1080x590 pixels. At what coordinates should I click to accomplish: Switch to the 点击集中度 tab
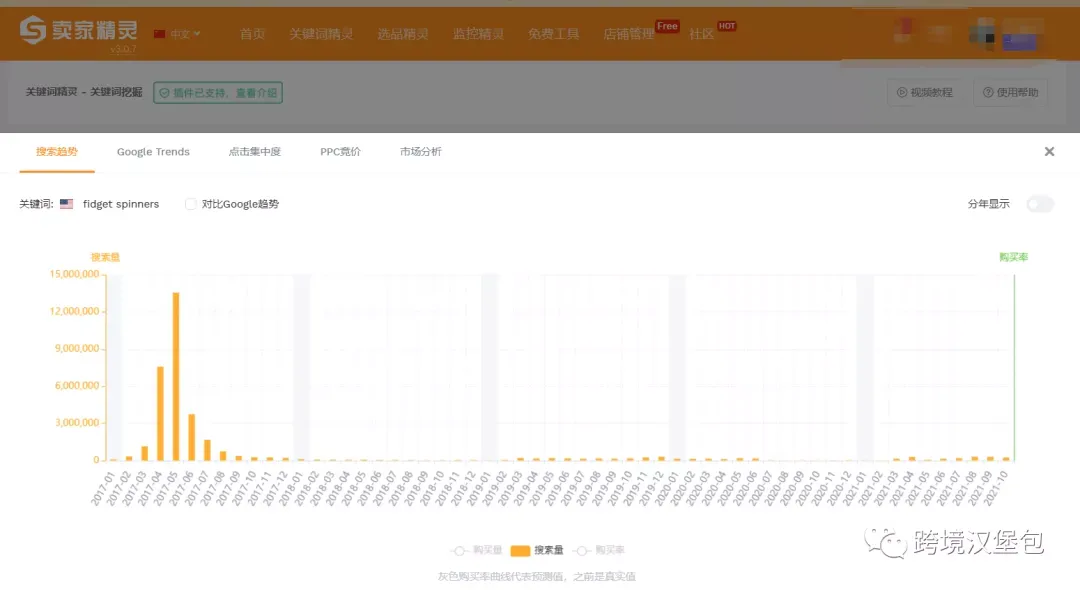[x=255, y=151]
